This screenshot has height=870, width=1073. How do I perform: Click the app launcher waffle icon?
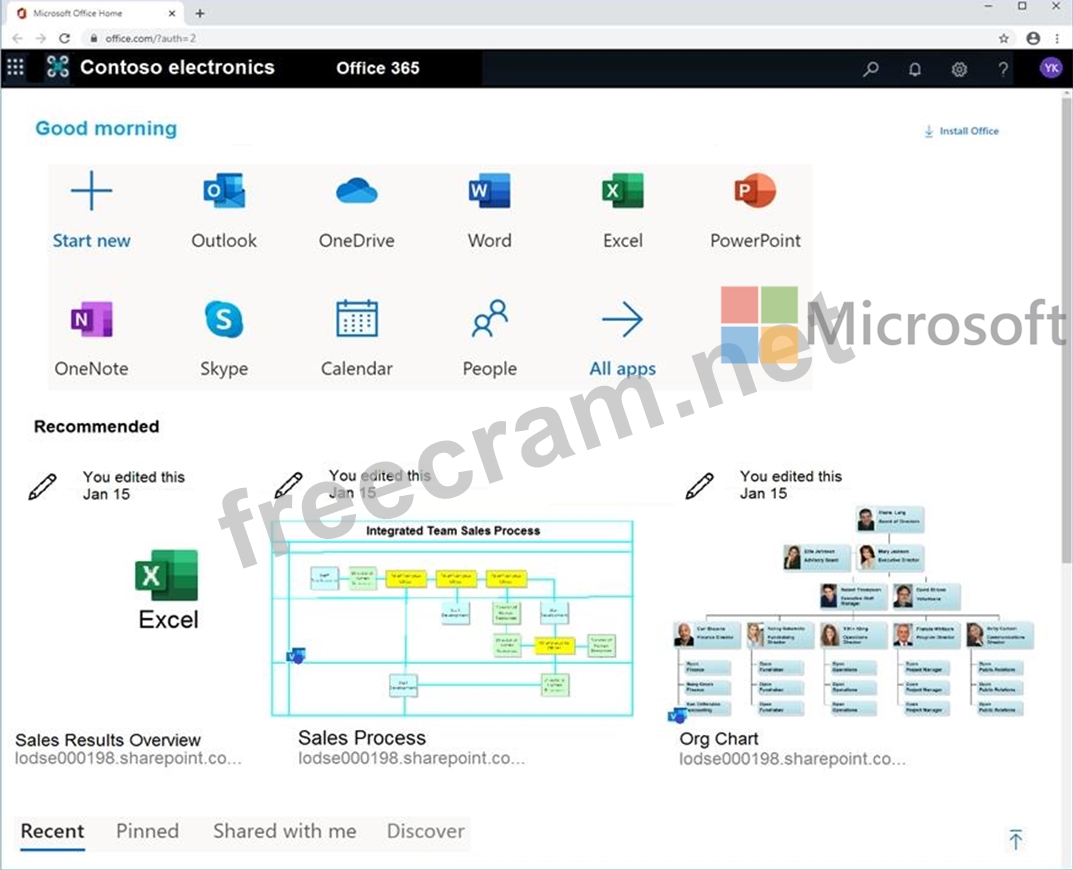tap(16, 67)
